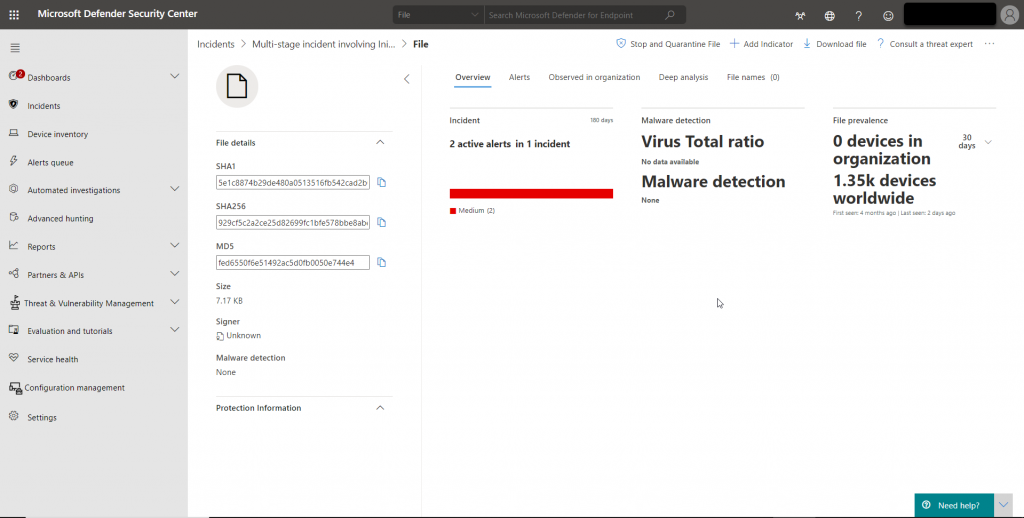Copy the SHA256 hash value

[381, 222]
